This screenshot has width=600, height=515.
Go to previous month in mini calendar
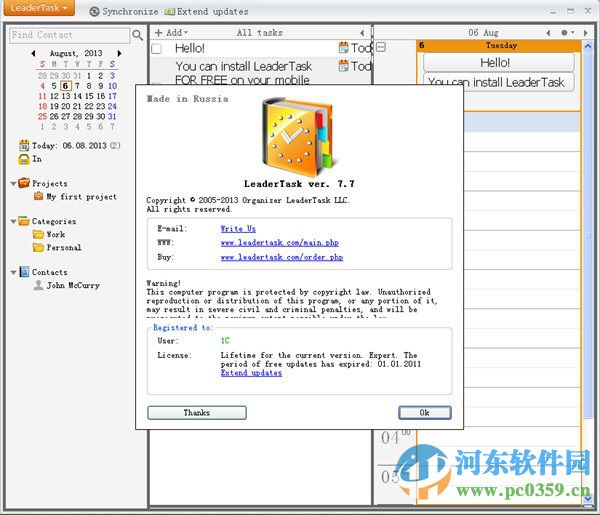(33, 53)
